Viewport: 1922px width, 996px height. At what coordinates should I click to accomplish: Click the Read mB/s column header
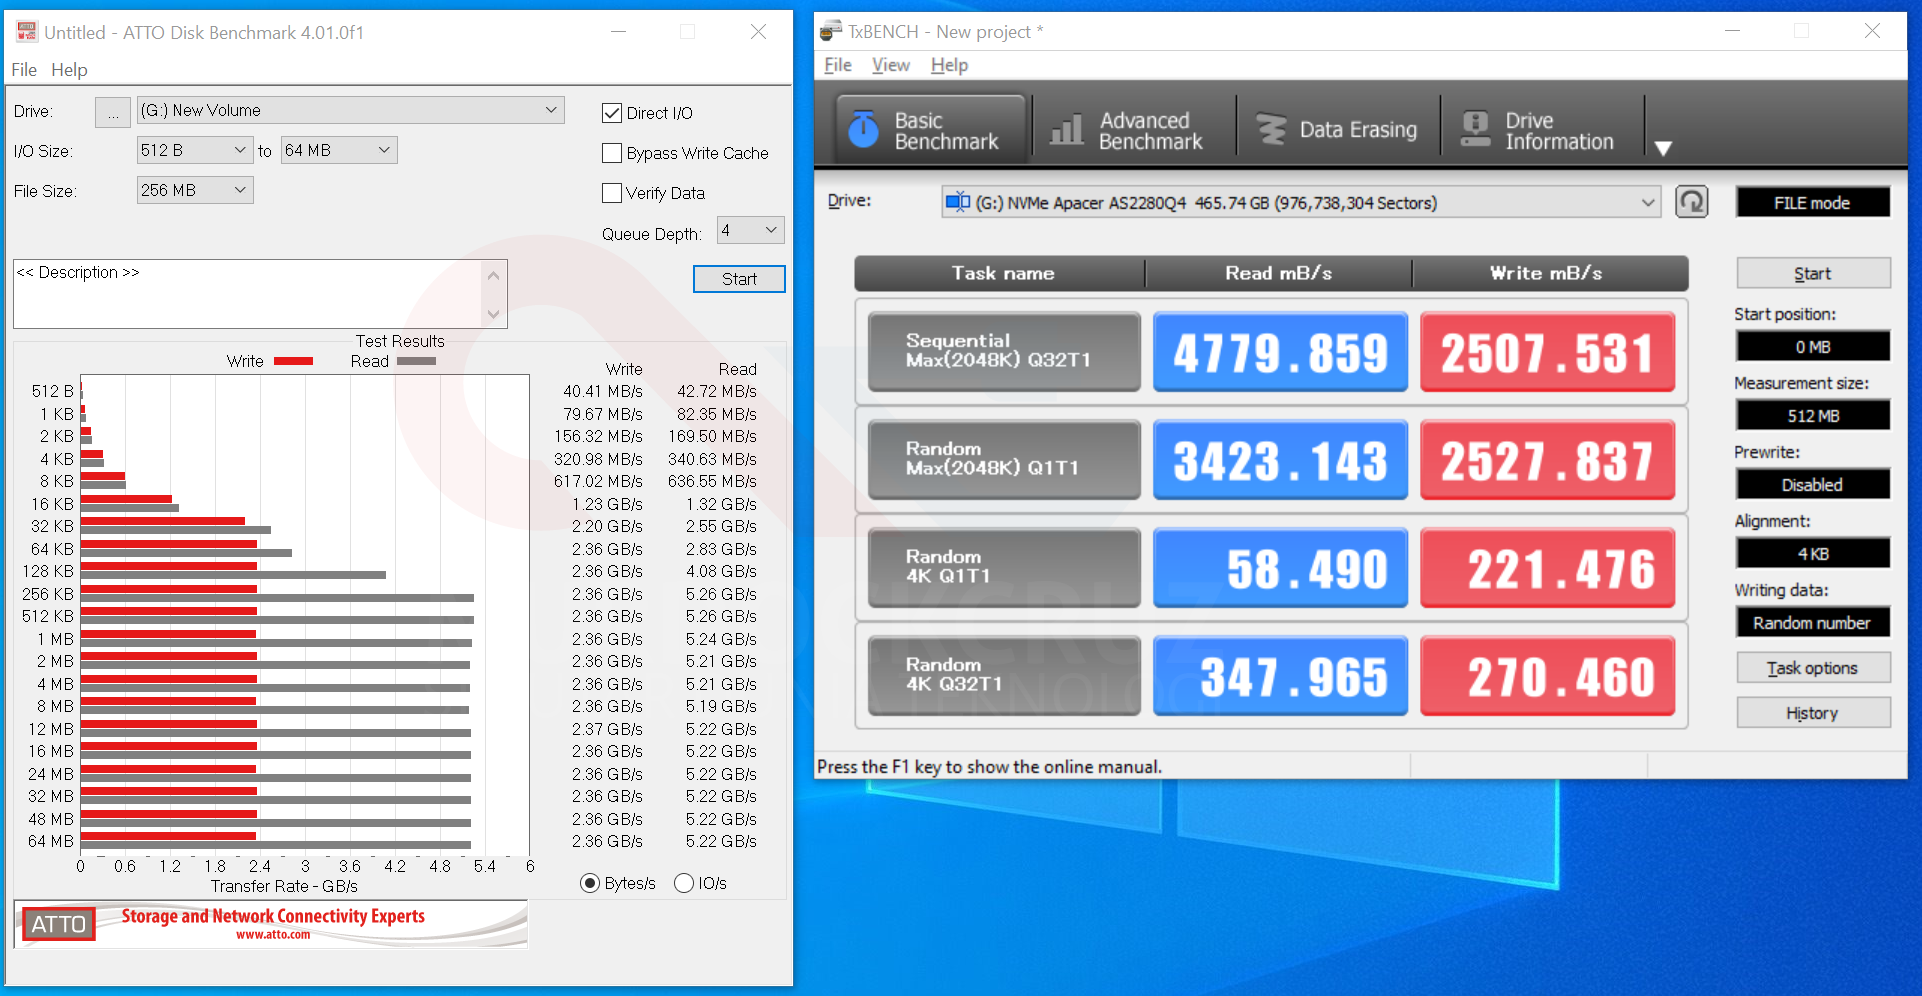click(1278, 273)
